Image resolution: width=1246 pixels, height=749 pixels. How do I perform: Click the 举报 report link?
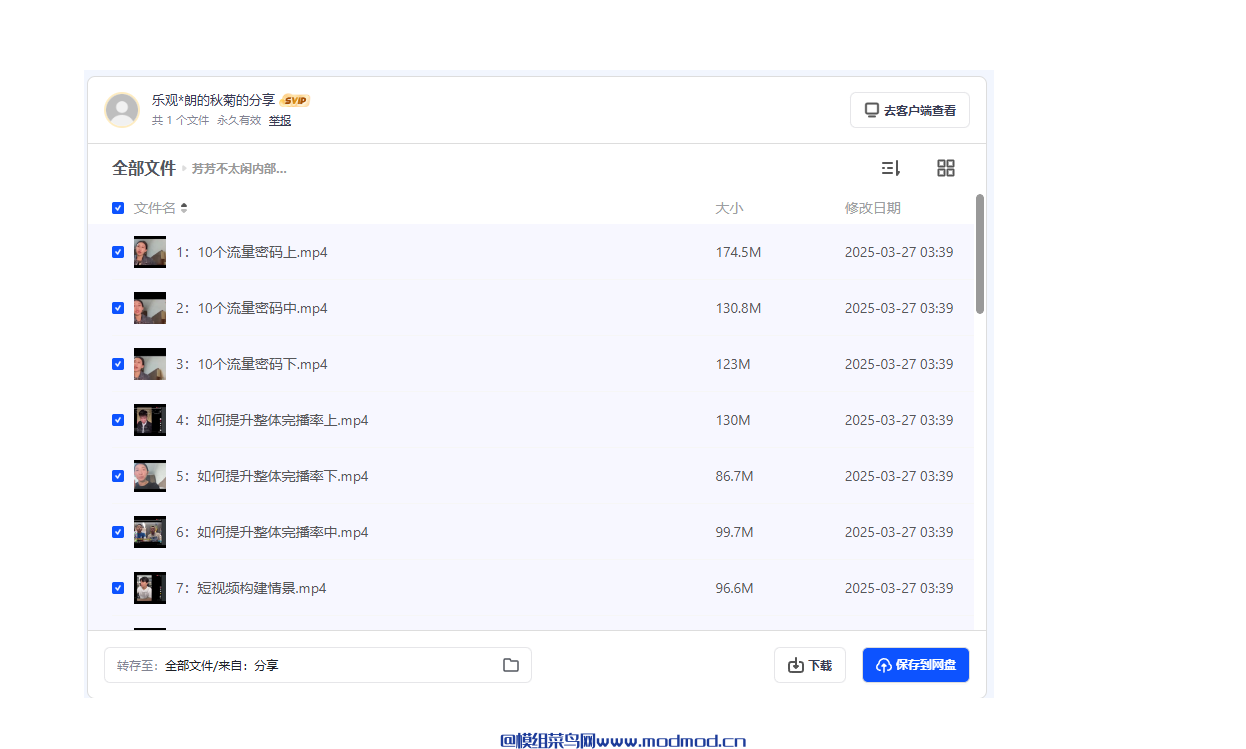tap(280, 120)
